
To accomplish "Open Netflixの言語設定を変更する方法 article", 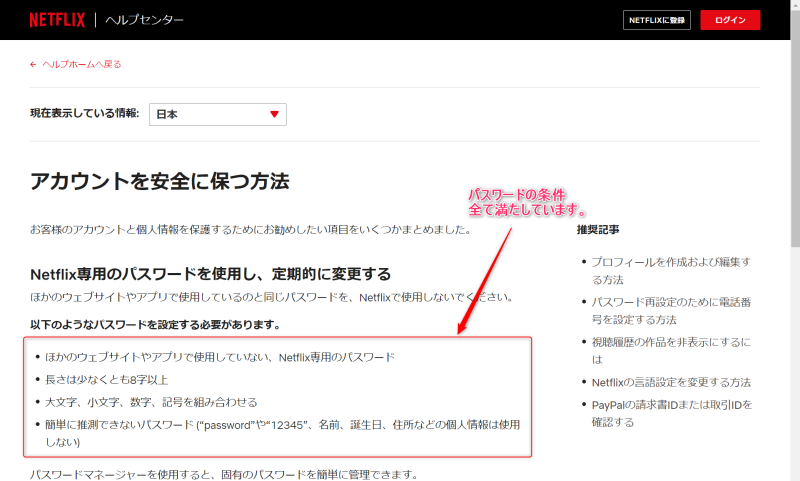I will (671, 382).
